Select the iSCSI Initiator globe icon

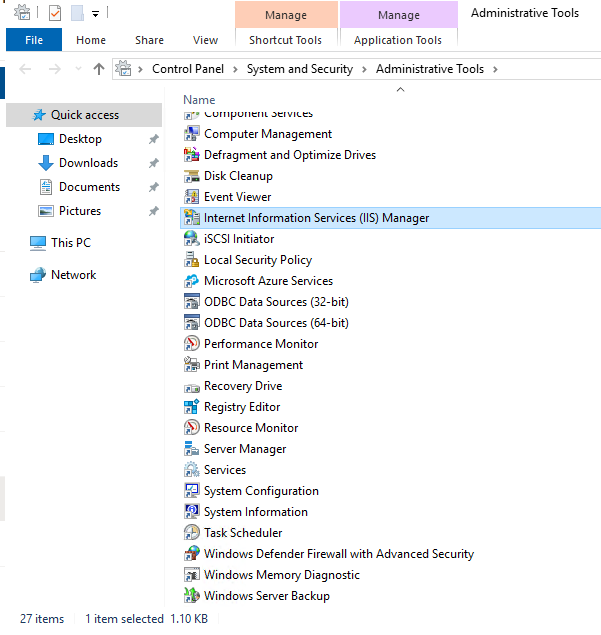pos(192,239)
